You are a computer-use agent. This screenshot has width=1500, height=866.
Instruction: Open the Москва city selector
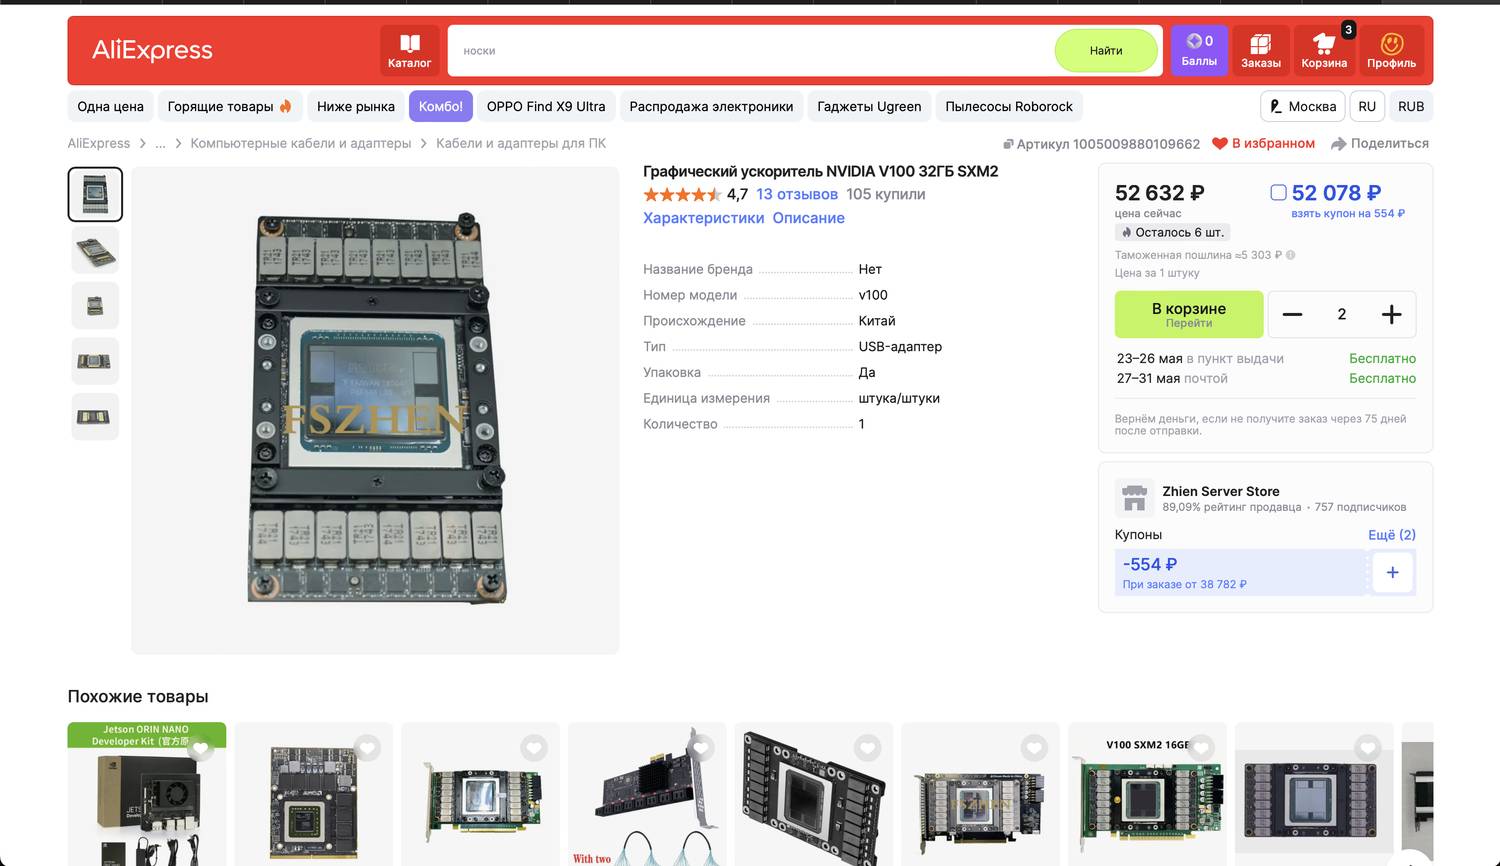(x=1302, y=106)
